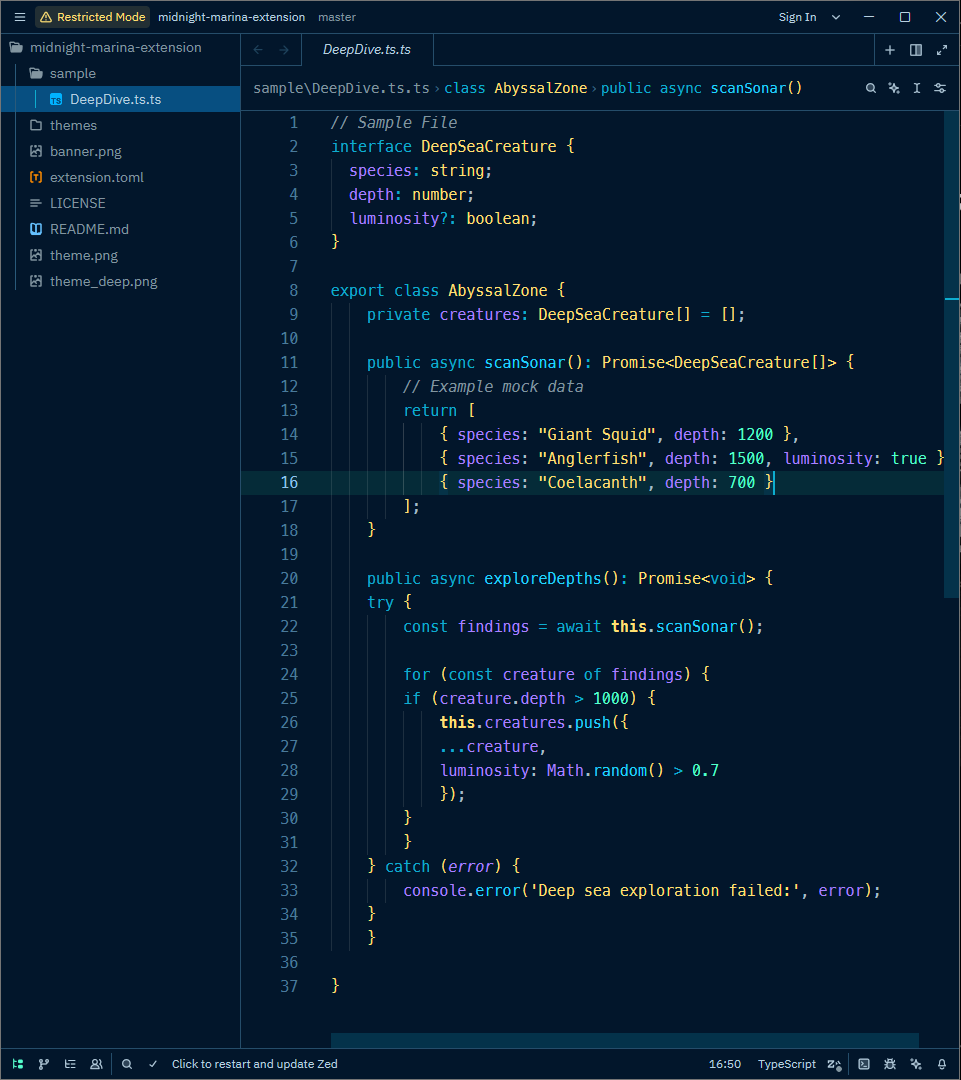The width and height of the screenshot is (961, 1080).
Task: Toggle the outline panel icon
Action: [x=70, y=1064]
